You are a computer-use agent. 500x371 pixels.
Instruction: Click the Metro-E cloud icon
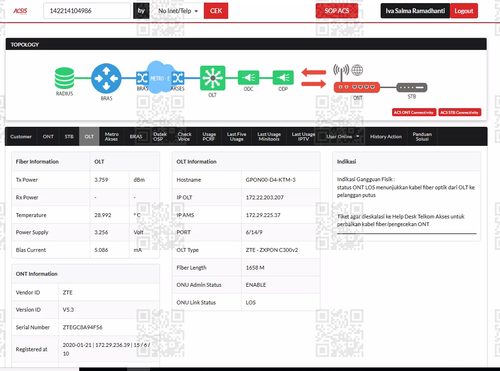coord(160,78)
